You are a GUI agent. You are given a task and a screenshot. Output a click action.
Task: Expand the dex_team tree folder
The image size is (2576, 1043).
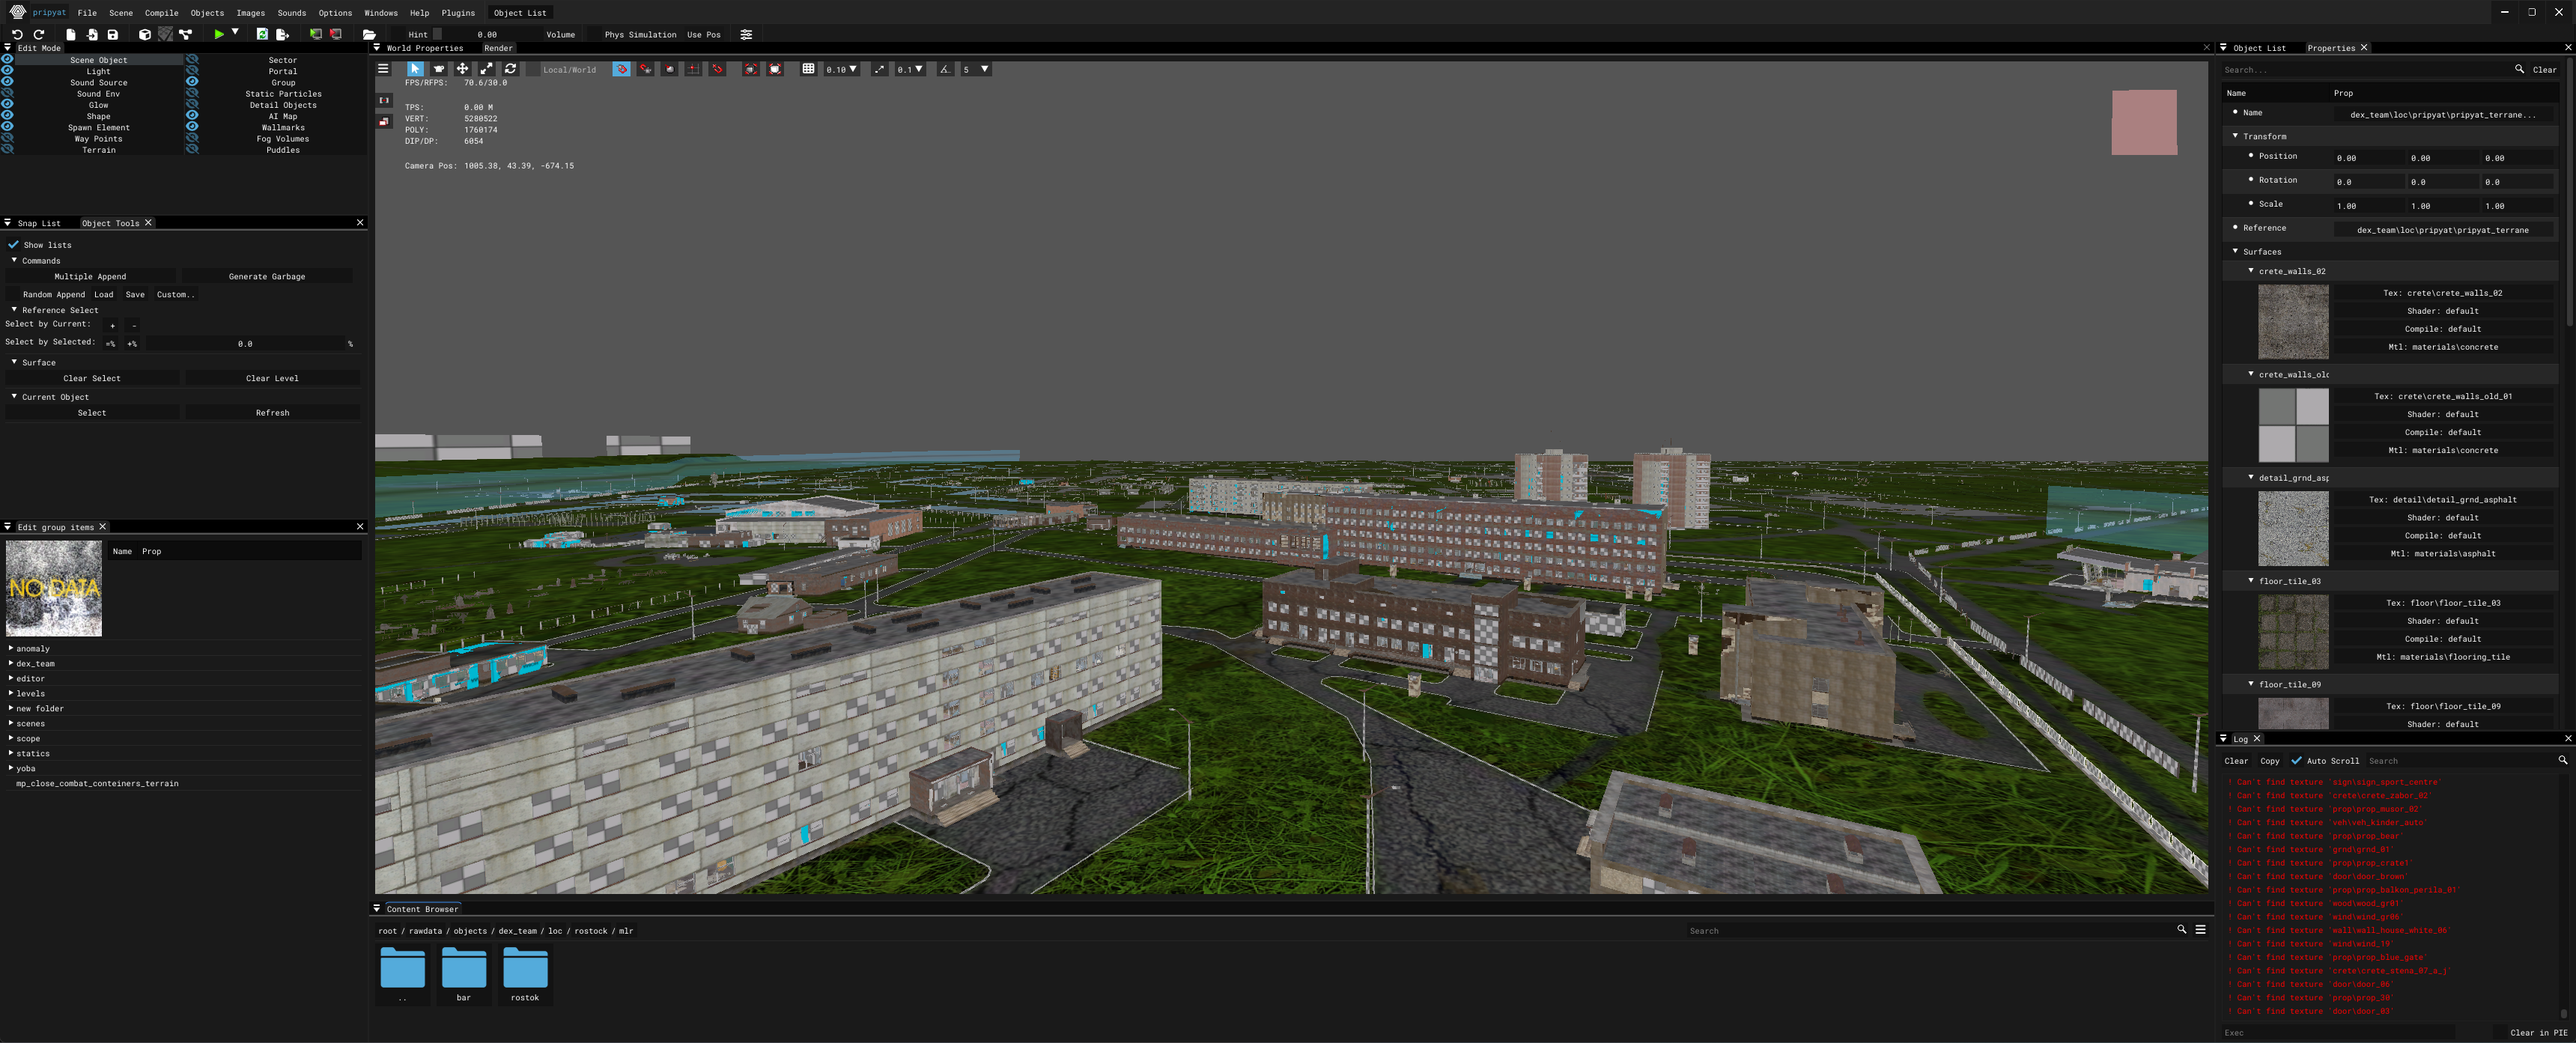click(11, 663)
